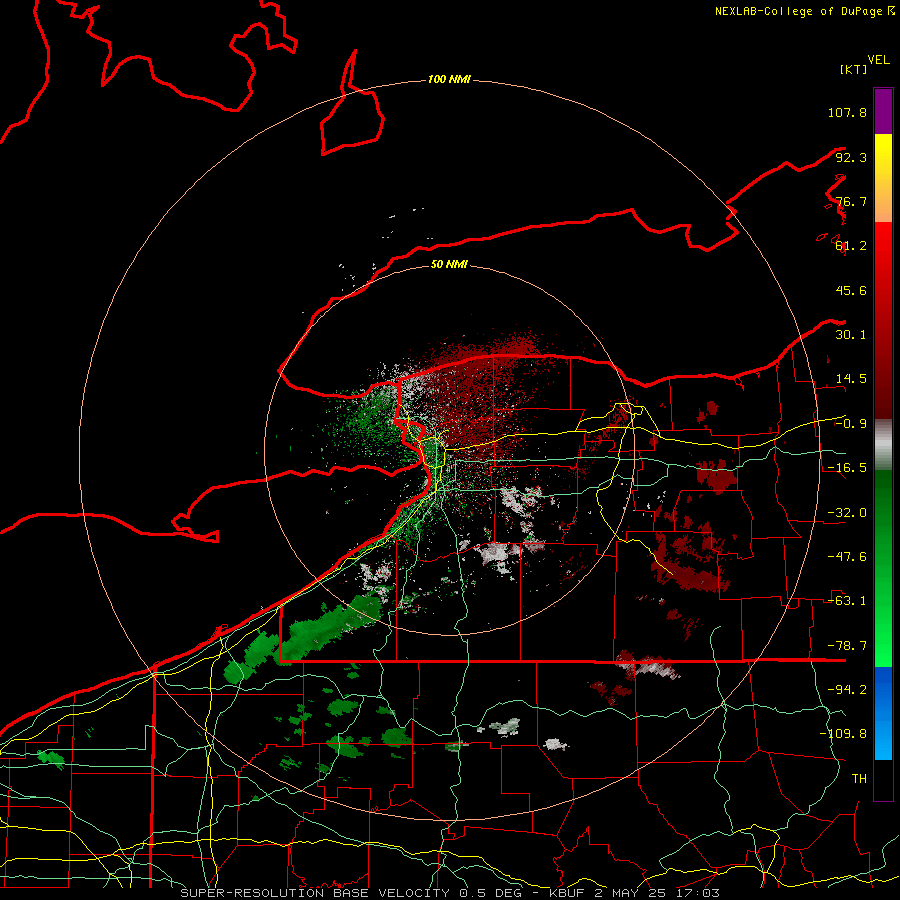900x900 pixels.
Task: Click the -78.7 legend value
Action: pos(847,646)
